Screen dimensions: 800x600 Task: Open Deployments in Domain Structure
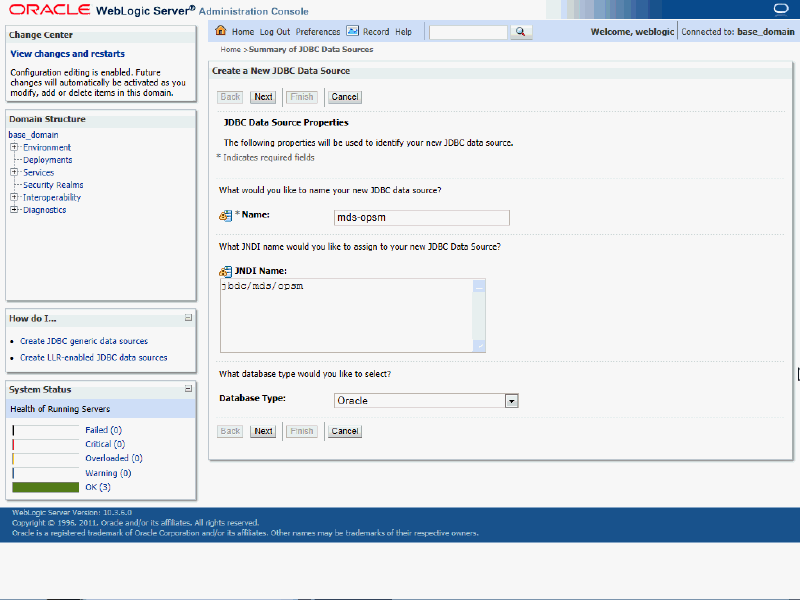pyautogui.click(x=47, y=160)
